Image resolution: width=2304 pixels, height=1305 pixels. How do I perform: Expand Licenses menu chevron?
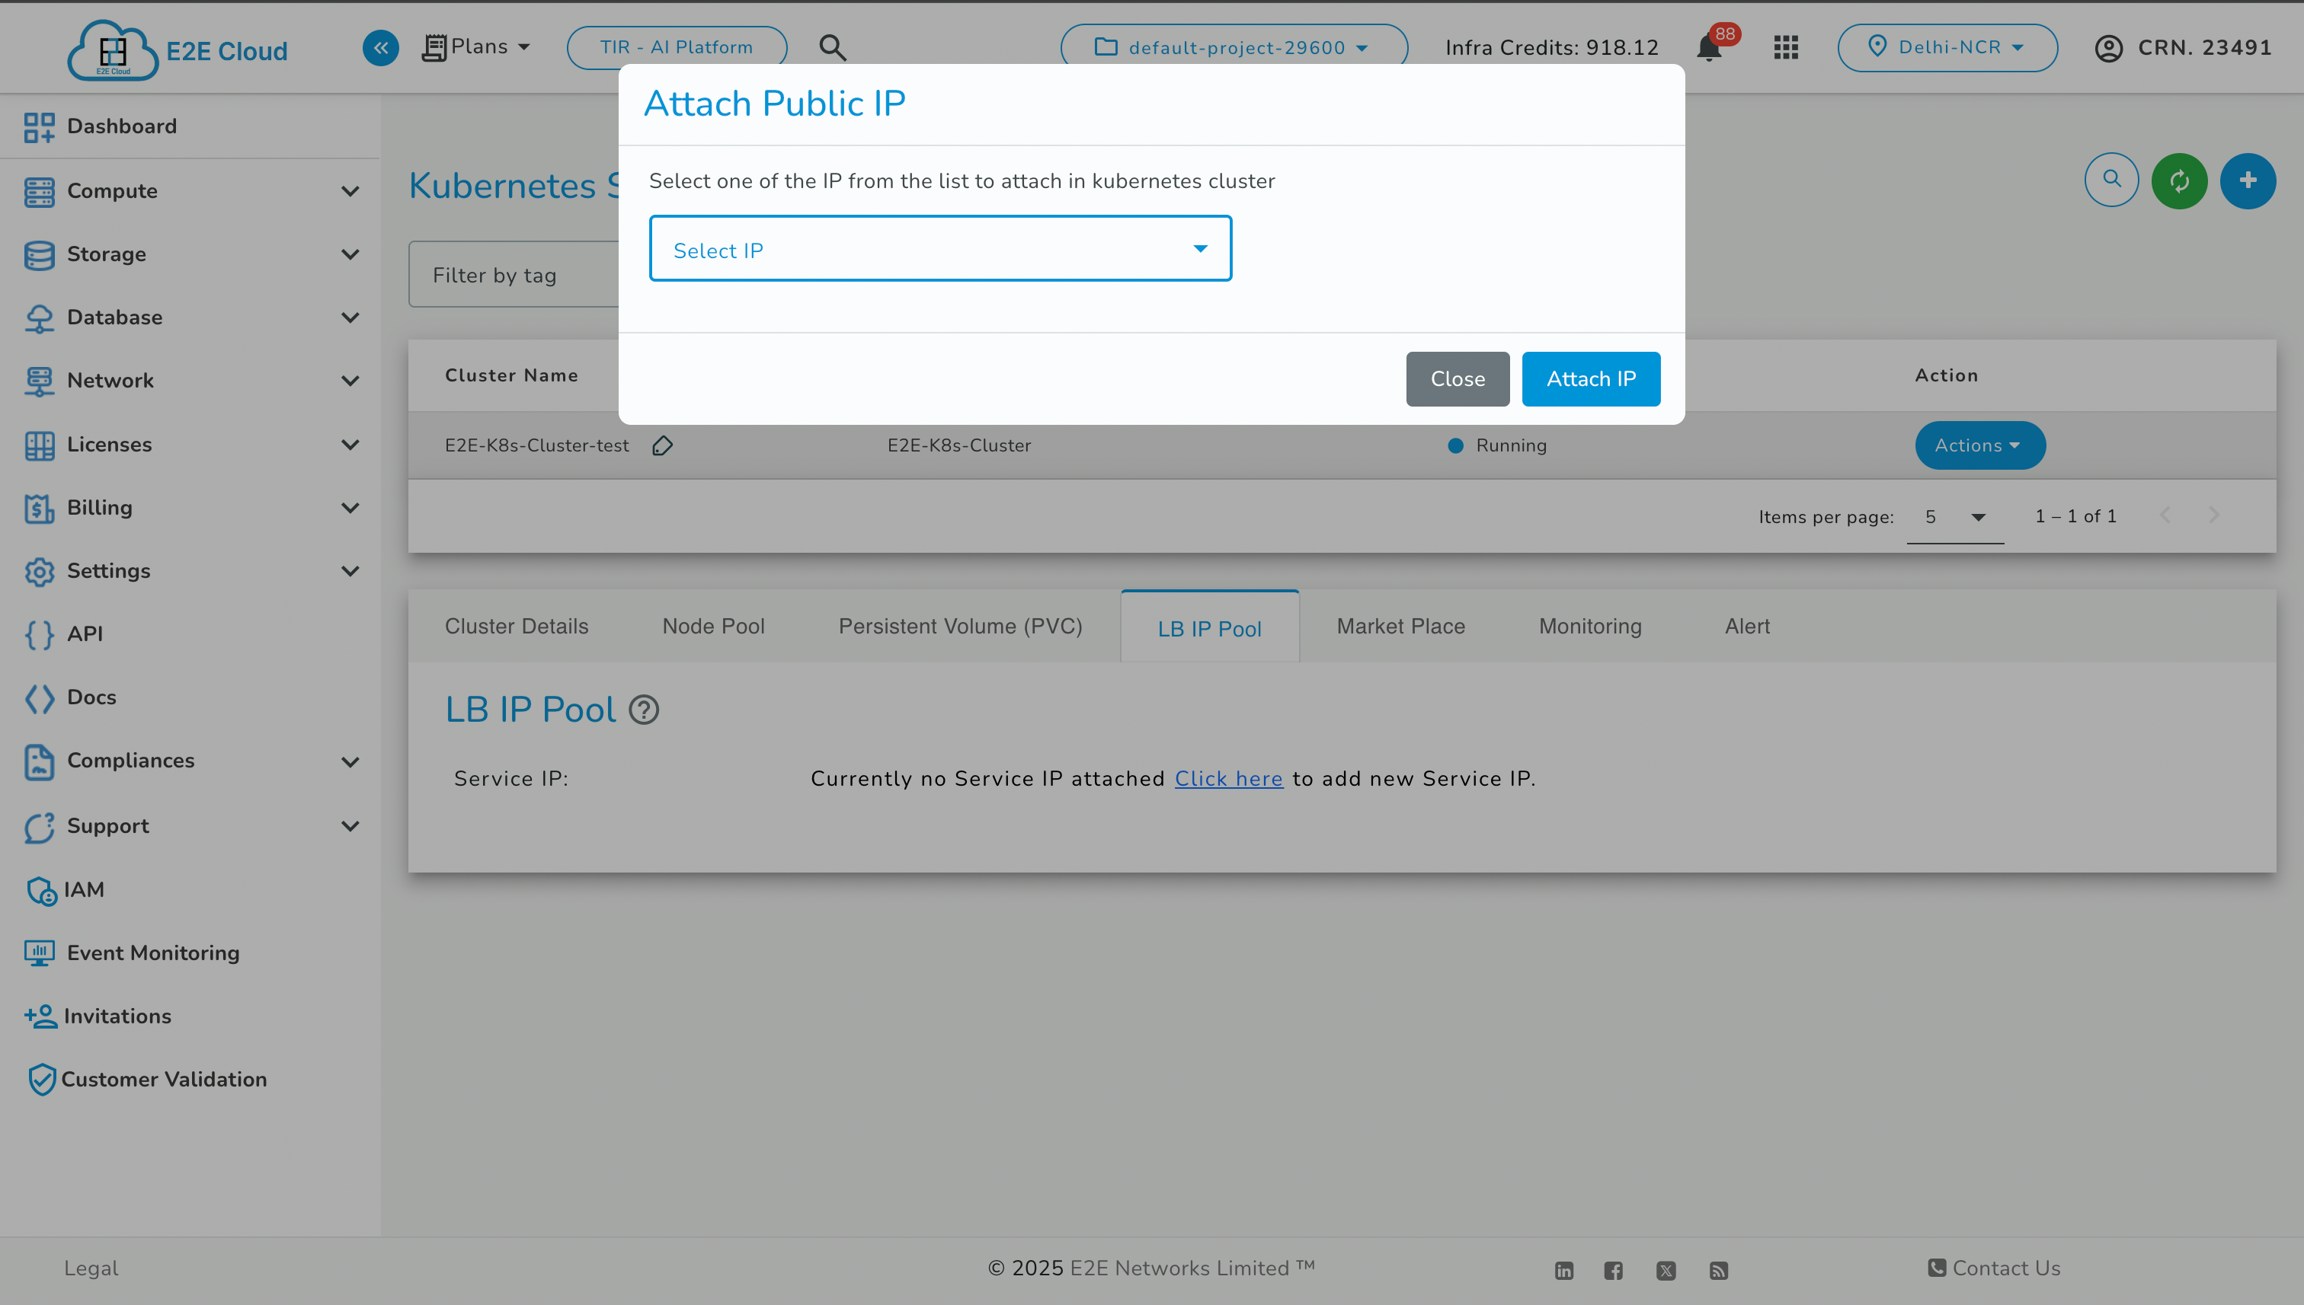350,445
